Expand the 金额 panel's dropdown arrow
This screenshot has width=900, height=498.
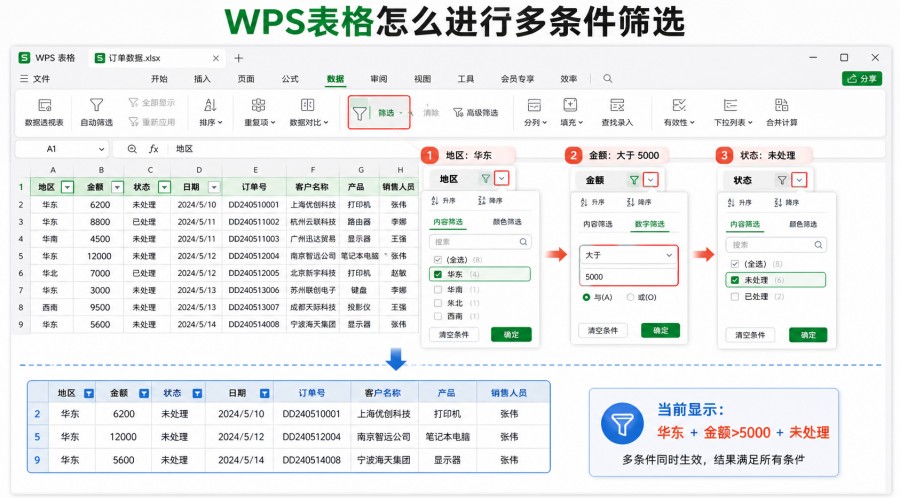coord(650,180)
